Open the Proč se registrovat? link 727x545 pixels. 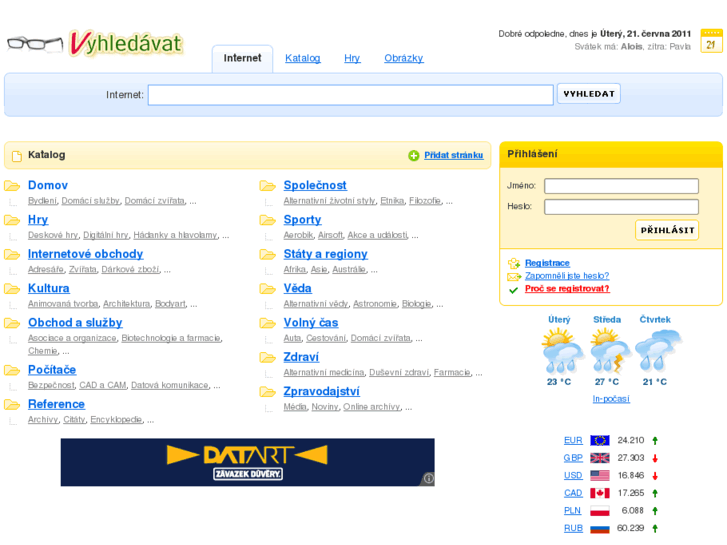(567, 289)
